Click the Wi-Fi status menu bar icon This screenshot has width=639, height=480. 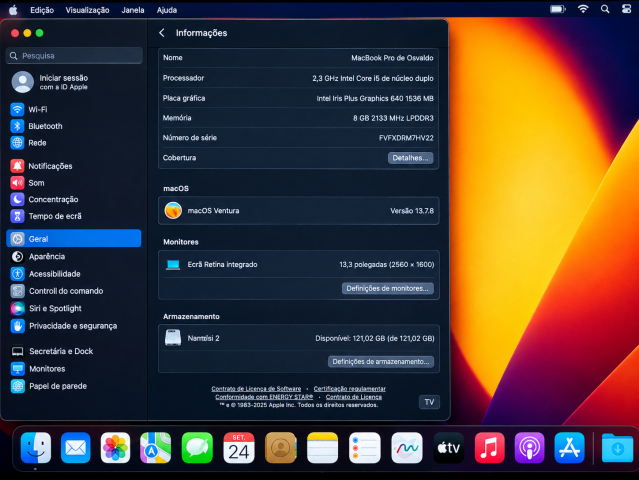tap(583, 9)
